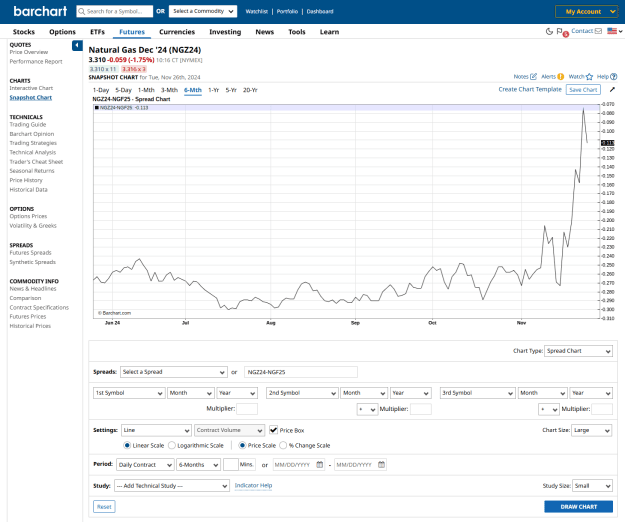
Task: Open the Chart Type dropdown
Action: [x=578, y=351]
